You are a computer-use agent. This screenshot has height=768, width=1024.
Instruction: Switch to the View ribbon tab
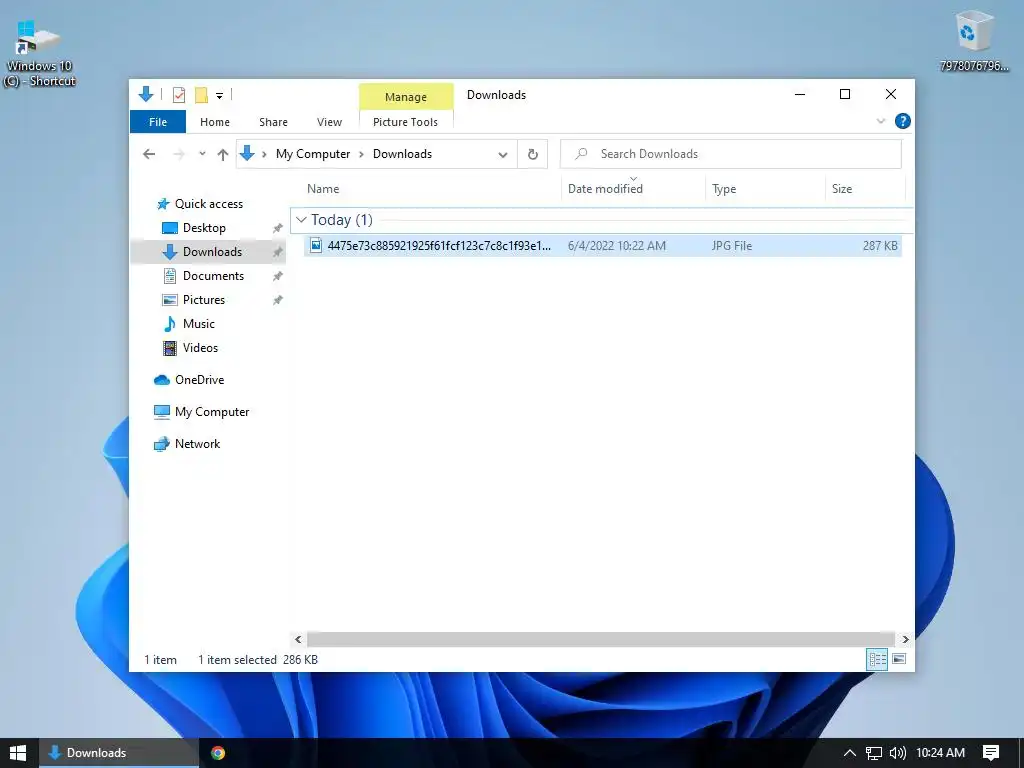pos(329,122)
